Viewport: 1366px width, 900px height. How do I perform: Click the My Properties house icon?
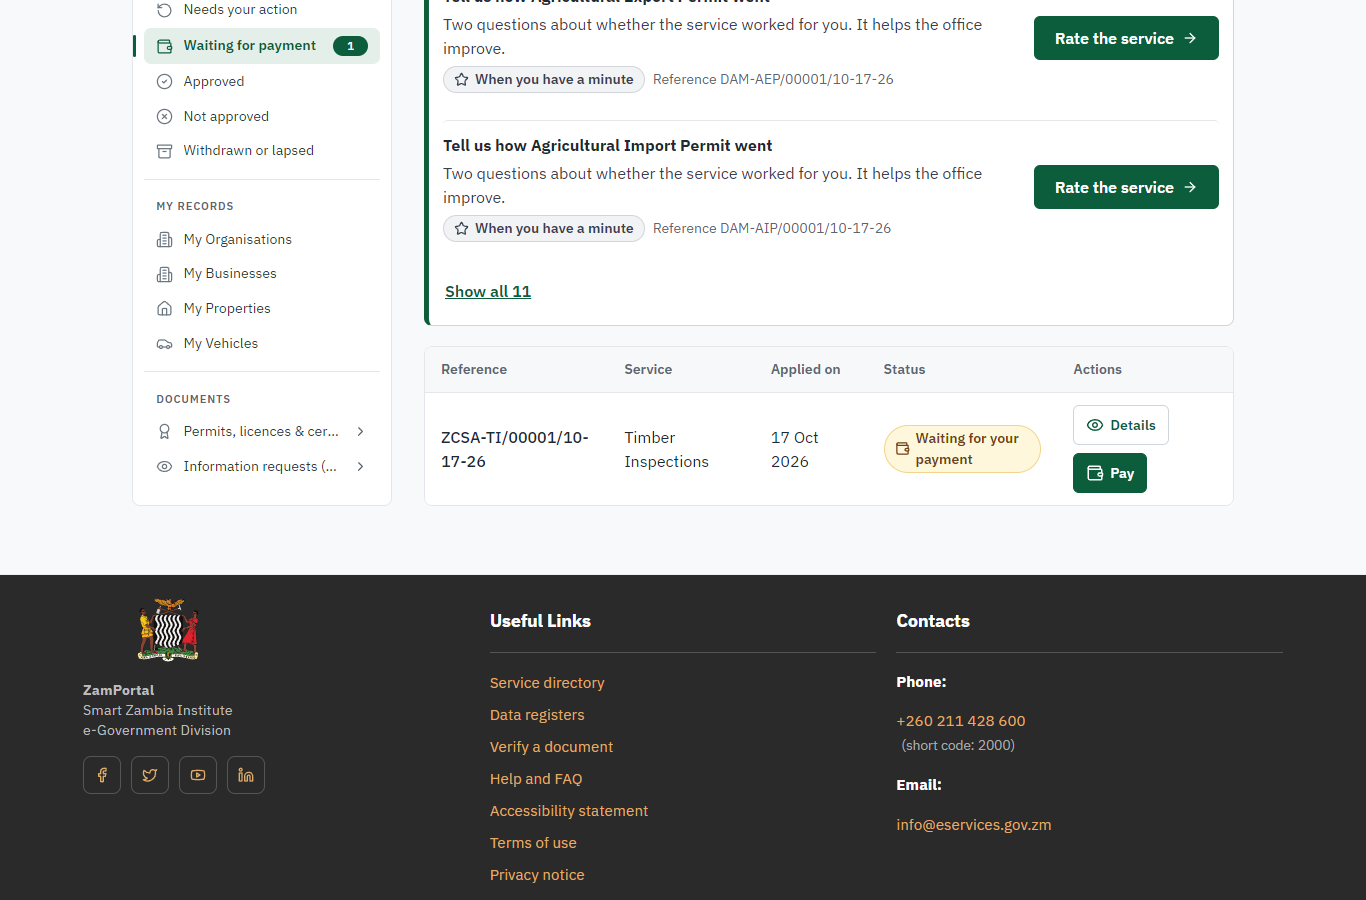point(165,309)
